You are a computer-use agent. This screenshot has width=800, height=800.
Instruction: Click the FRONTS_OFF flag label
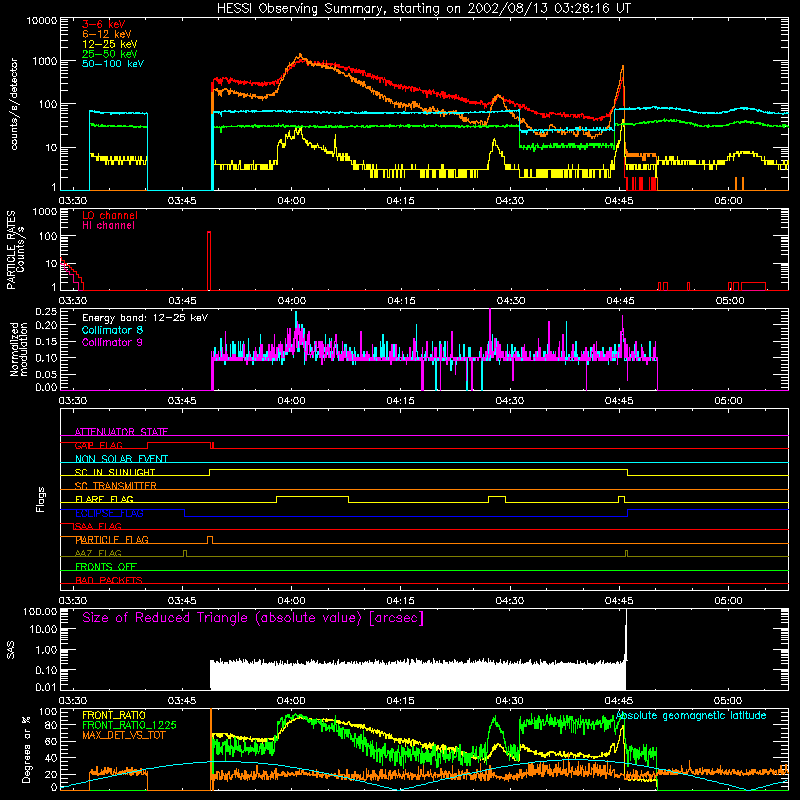106,567
